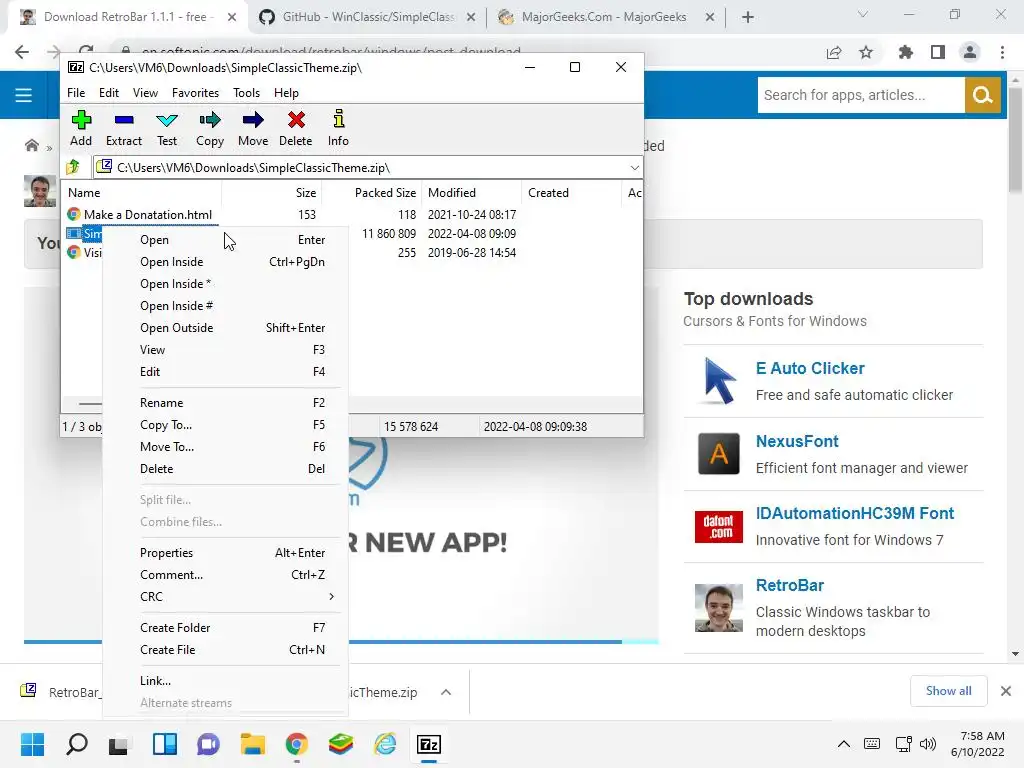Screen dimensions: 1024x768
Task: Click the orange Softonic search button
Action: point(982,95)
